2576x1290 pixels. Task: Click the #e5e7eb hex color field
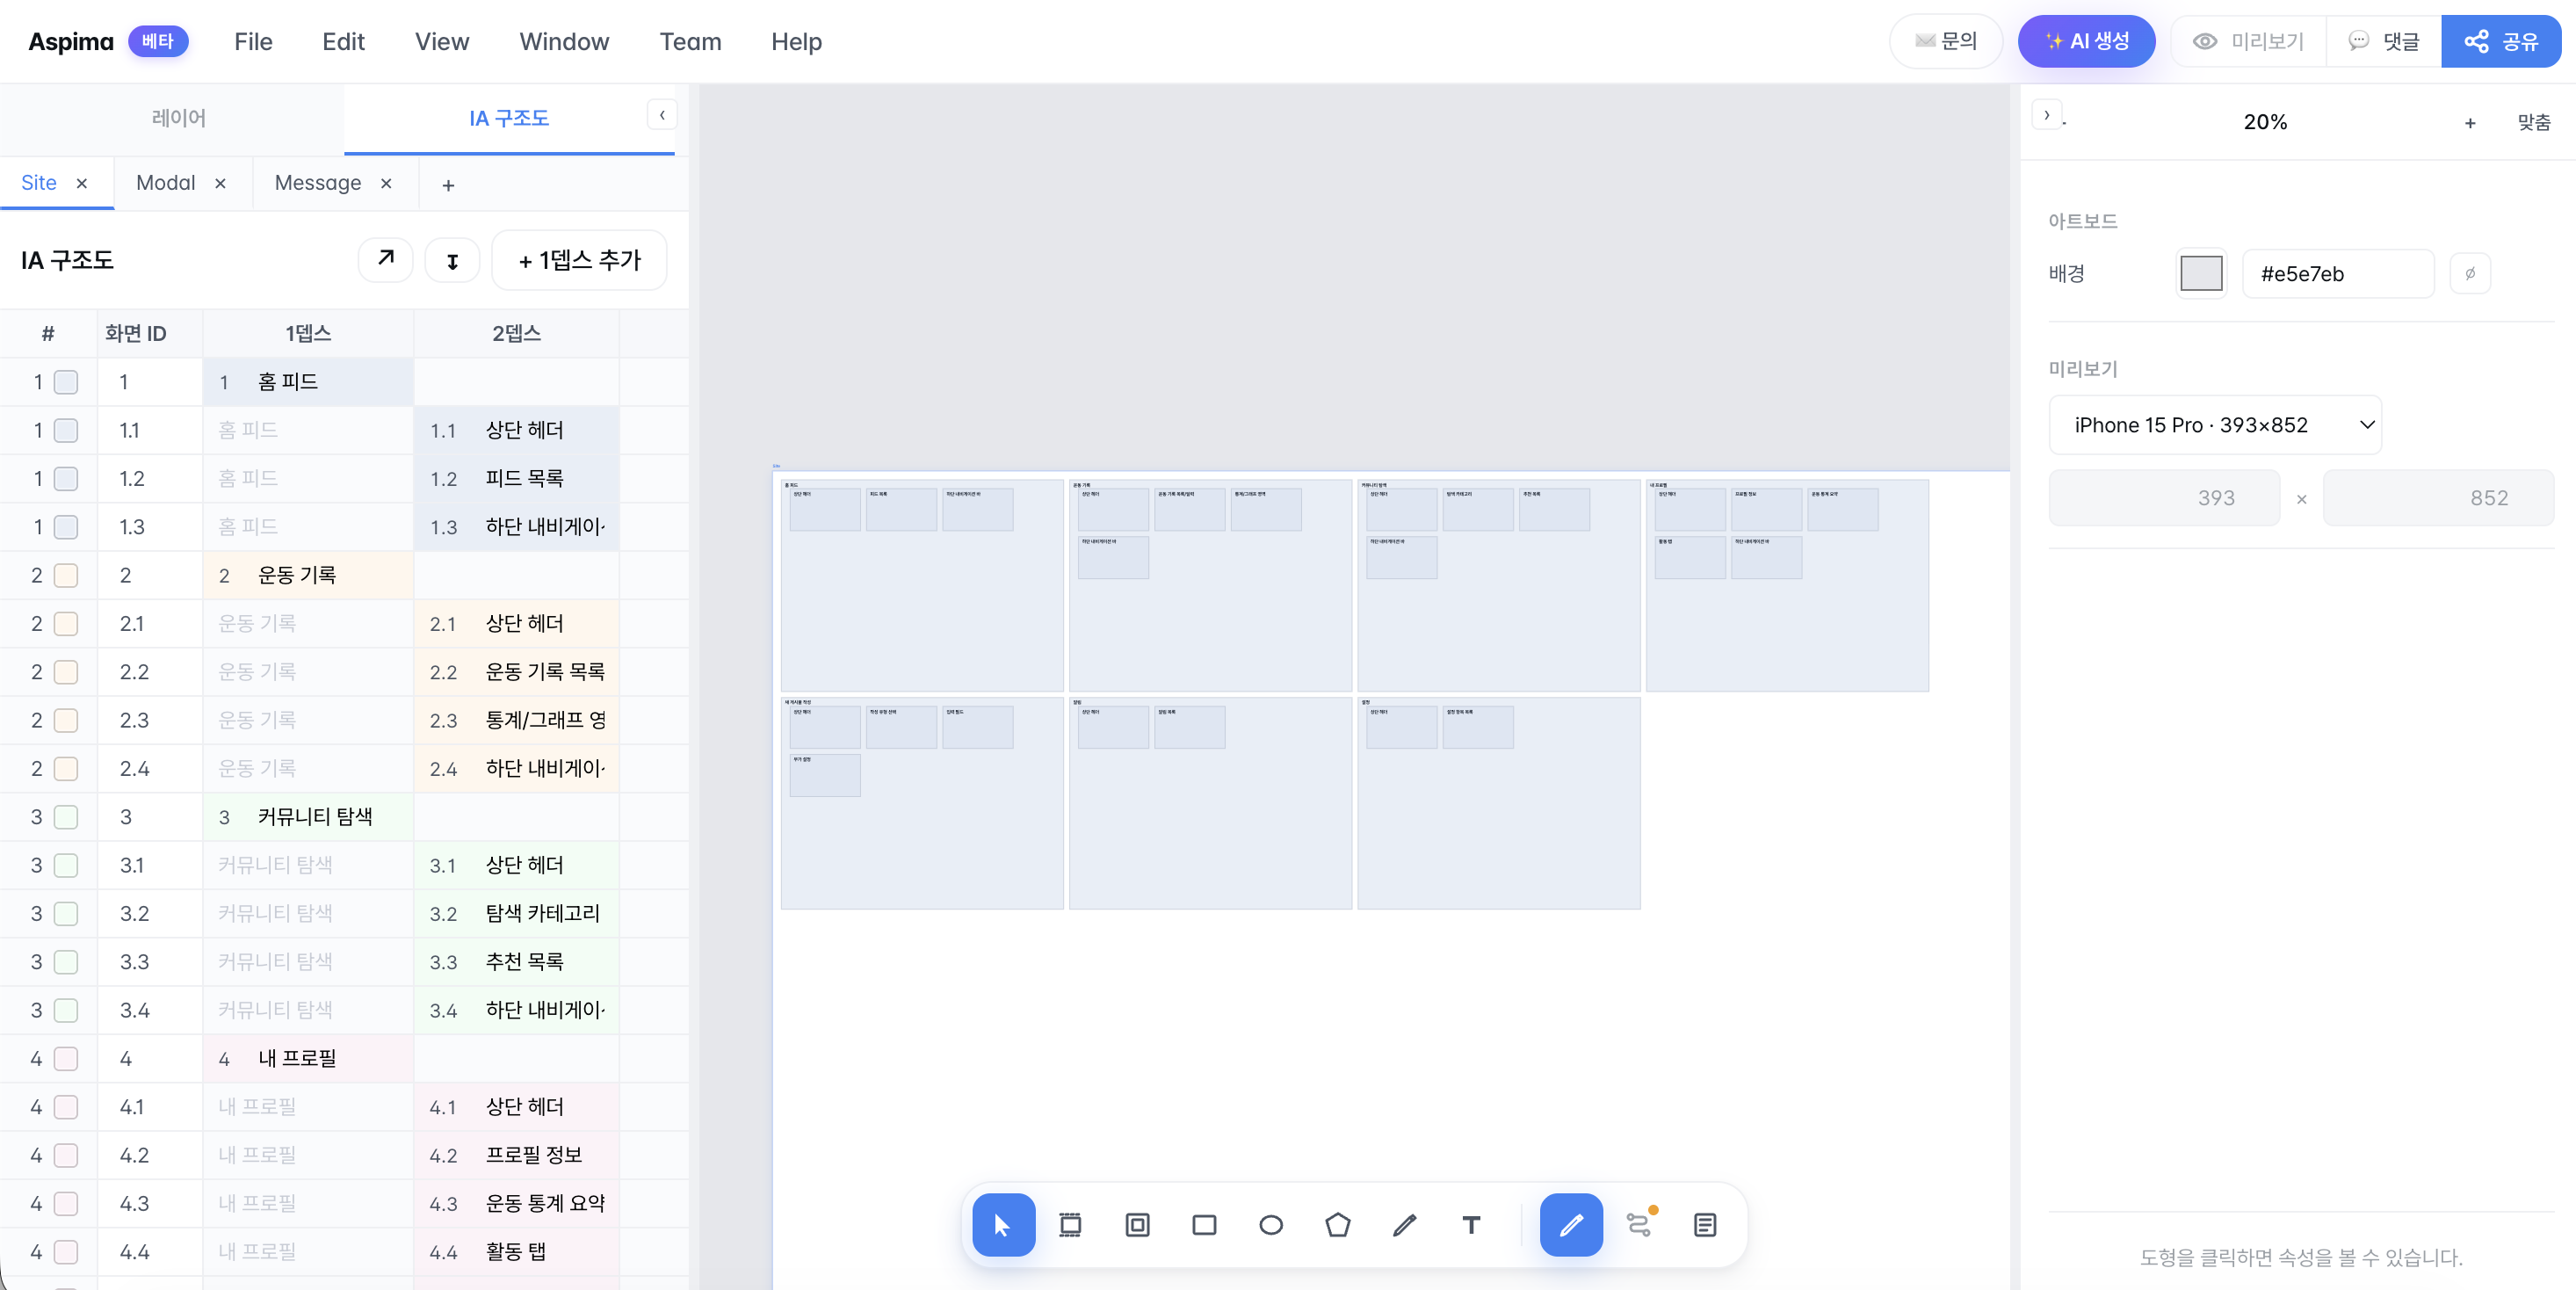(x=2338, y=273)
